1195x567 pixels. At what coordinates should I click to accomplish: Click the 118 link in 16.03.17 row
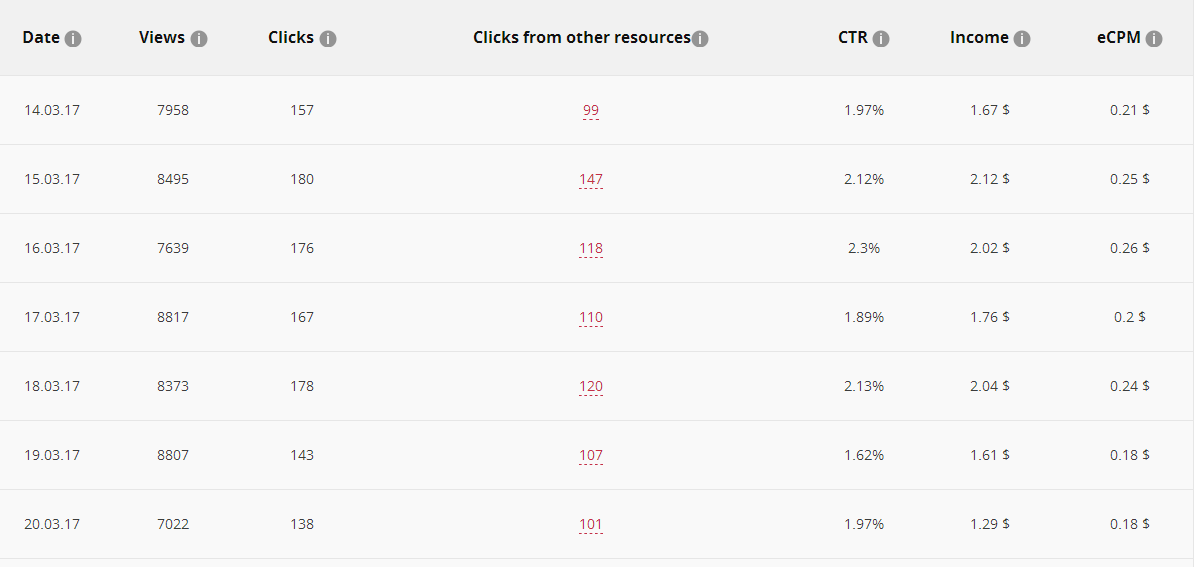point(591,248)
